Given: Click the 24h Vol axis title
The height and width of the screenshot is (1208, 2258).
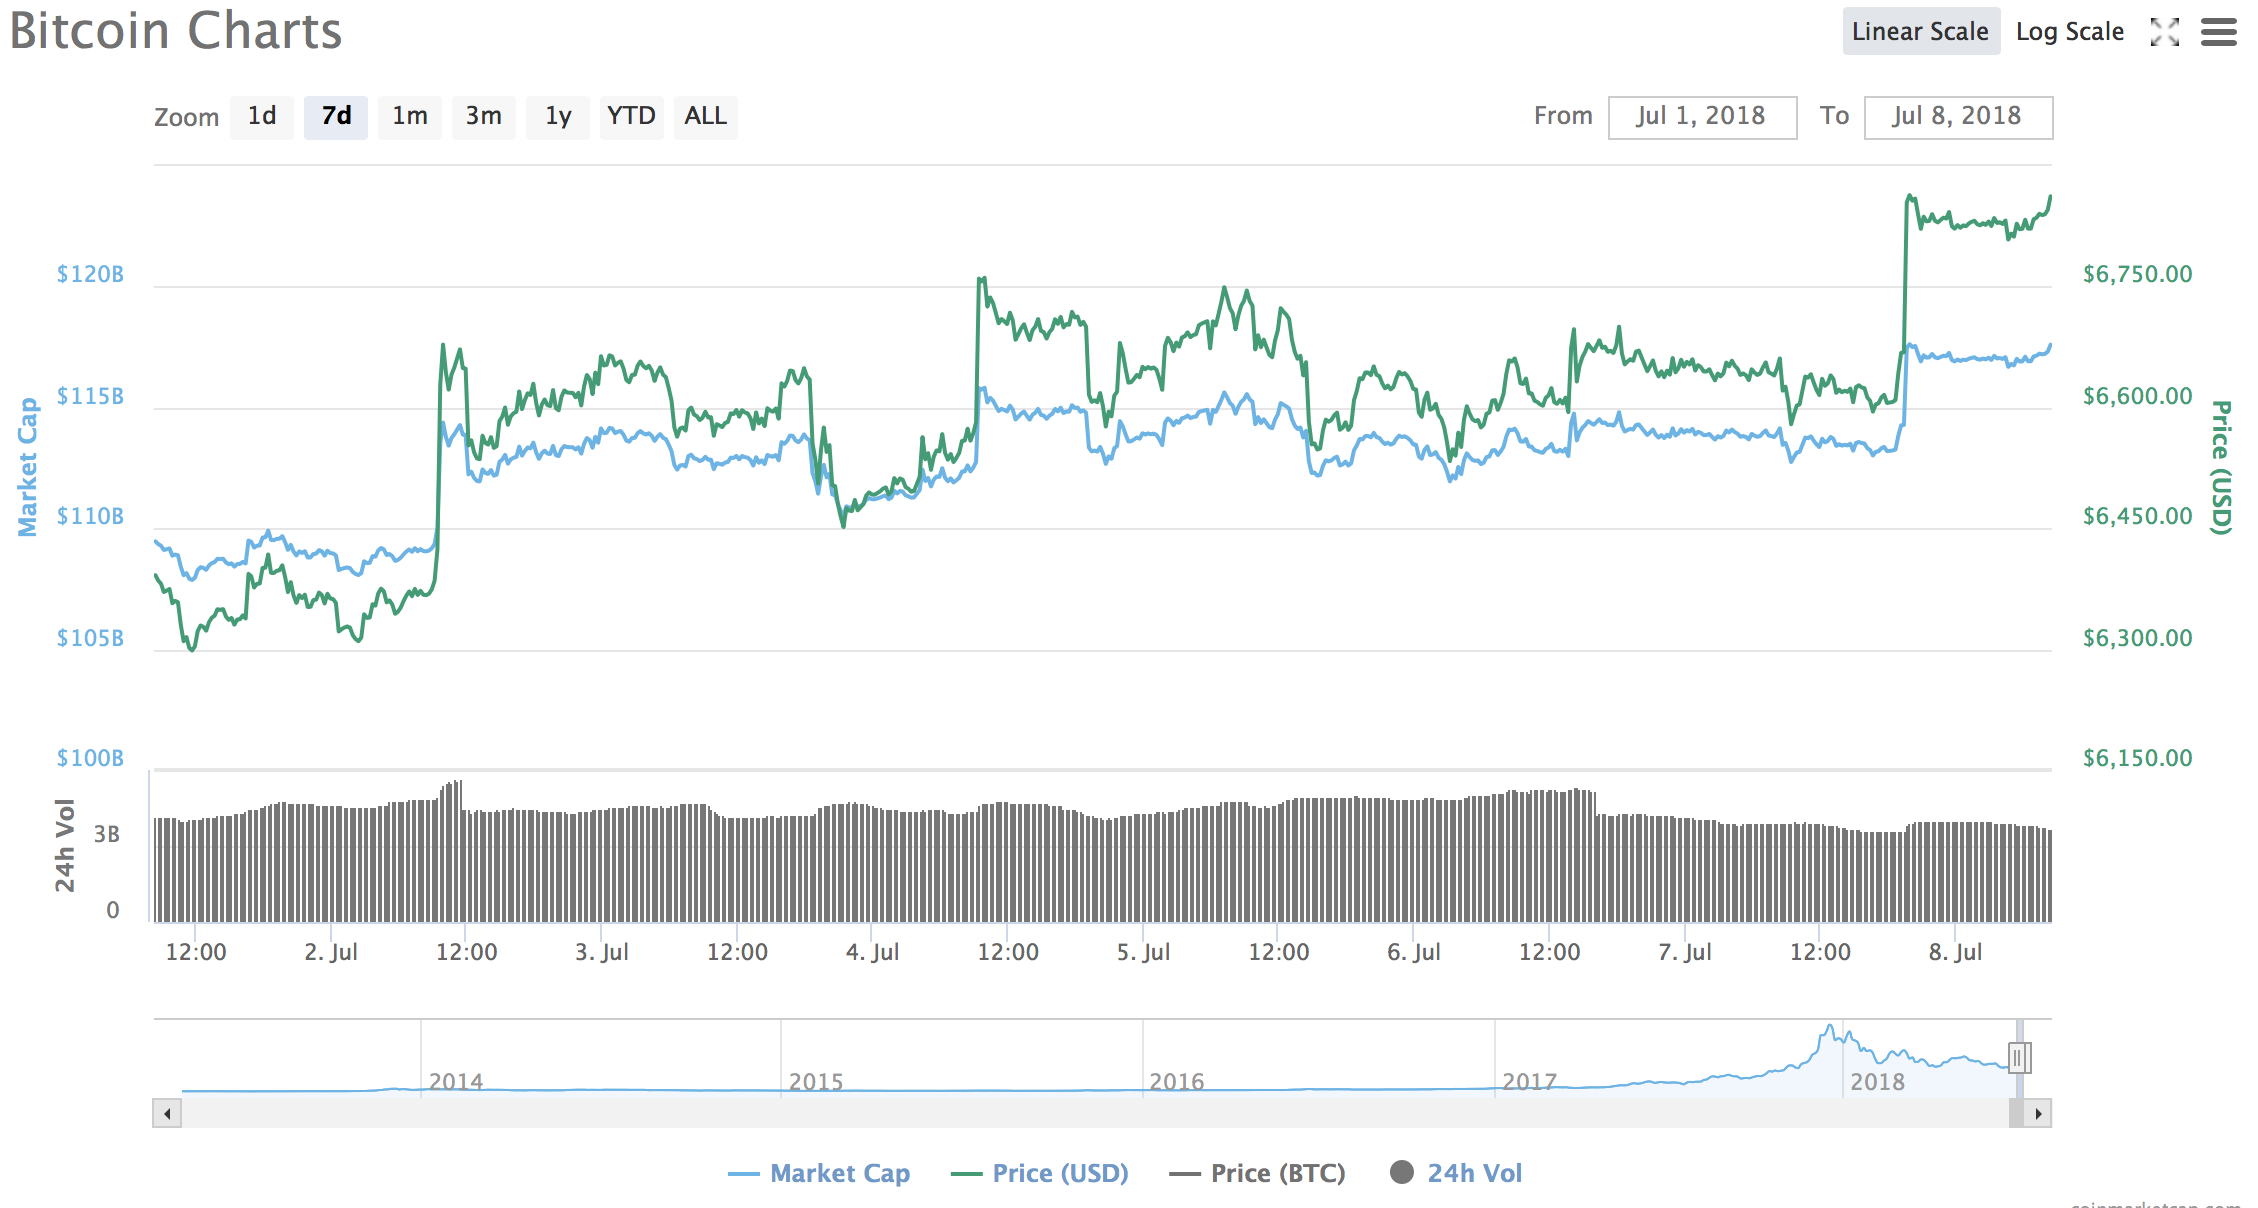Looking at the screenshot, I should (x=65, y=845).
